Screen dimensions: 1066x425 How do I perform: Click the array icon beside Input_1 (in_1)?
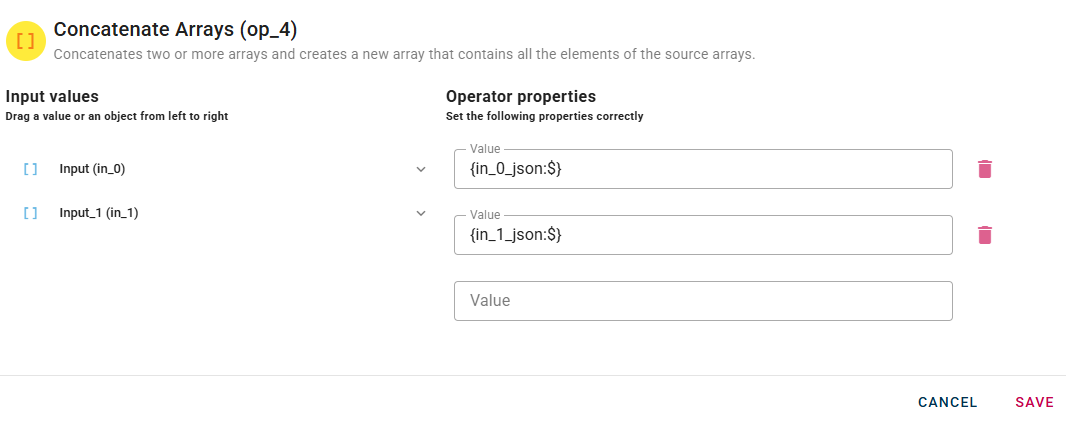tap(30, 213)
